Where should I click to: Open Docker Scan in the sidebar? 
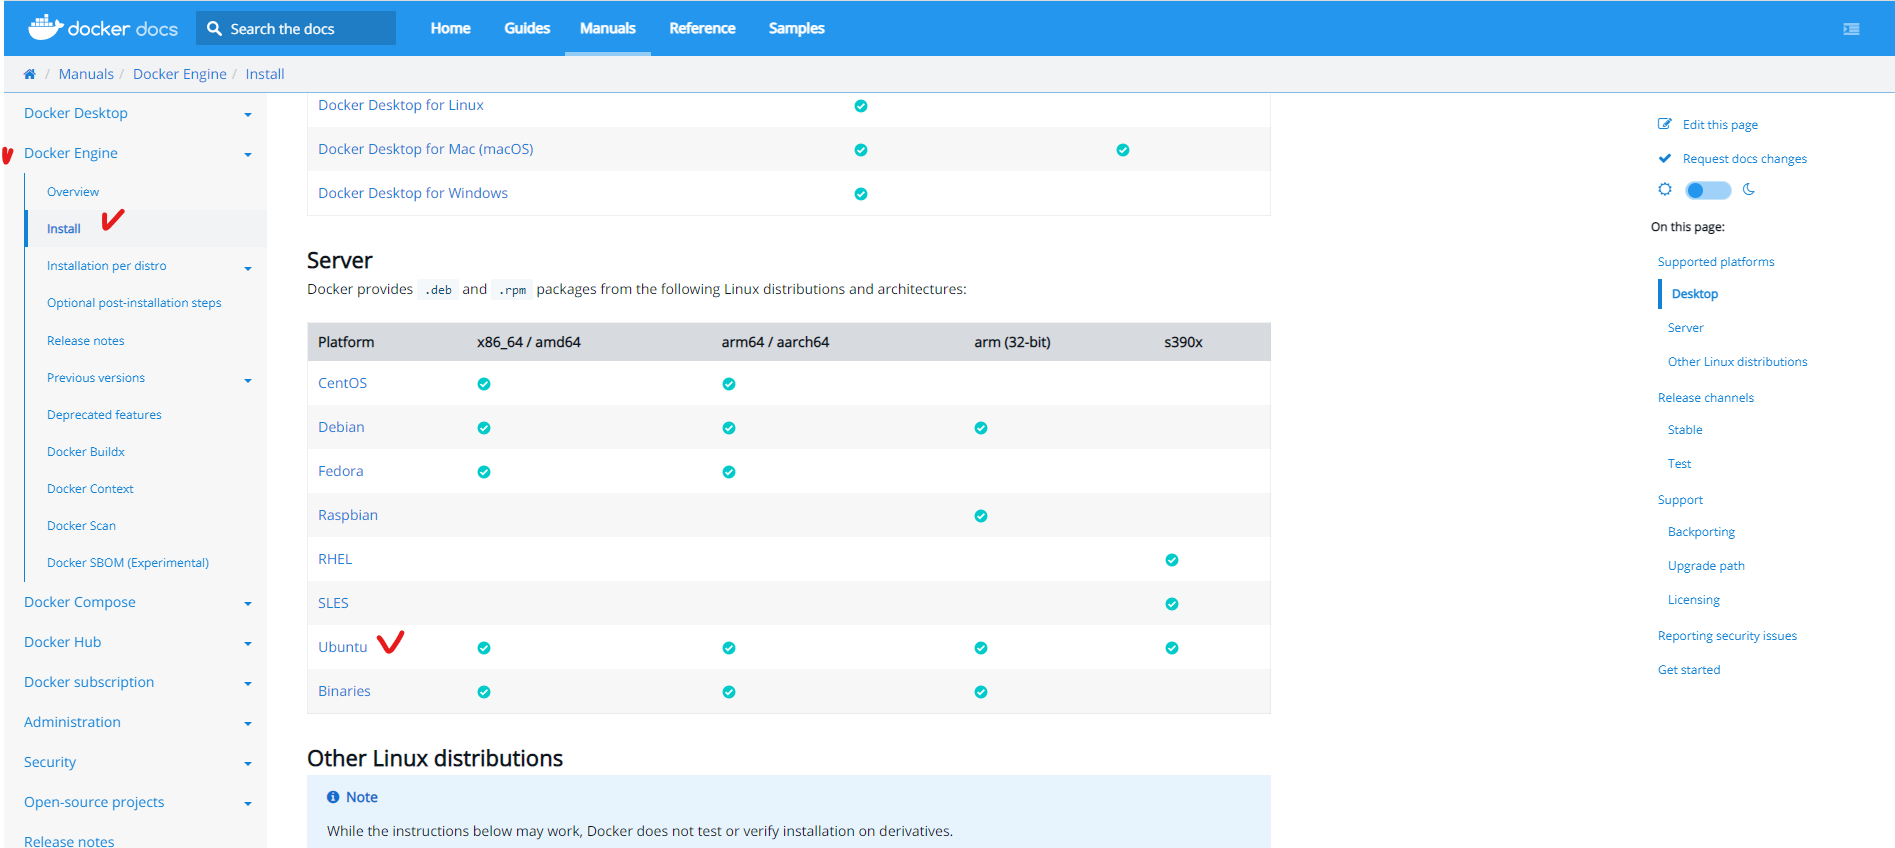(81, 526)
